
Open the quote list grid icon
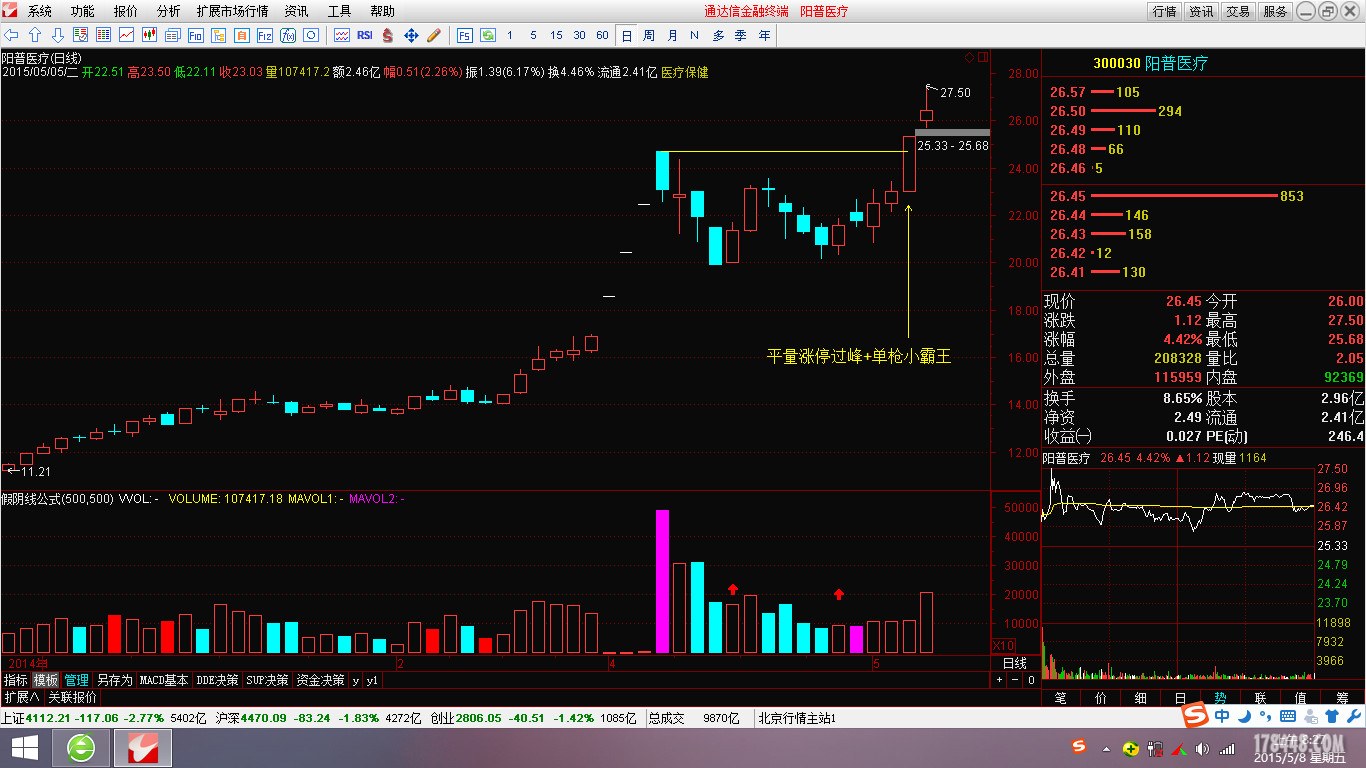tap(104, 35)
